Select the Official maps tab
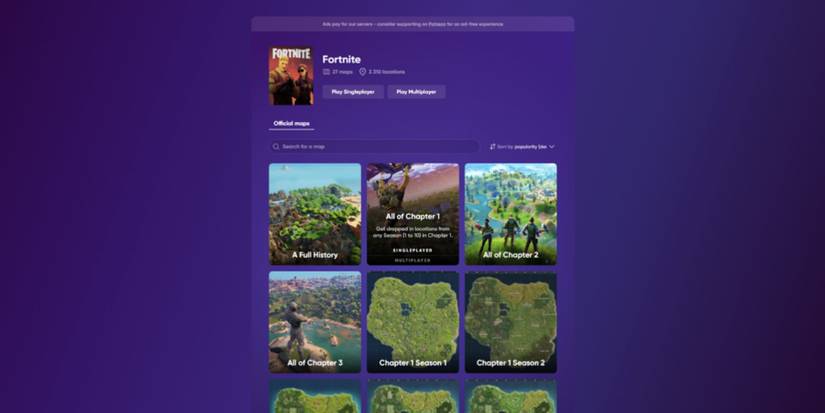Viewport: 825px width, 413px height. [x=291, y=124]
